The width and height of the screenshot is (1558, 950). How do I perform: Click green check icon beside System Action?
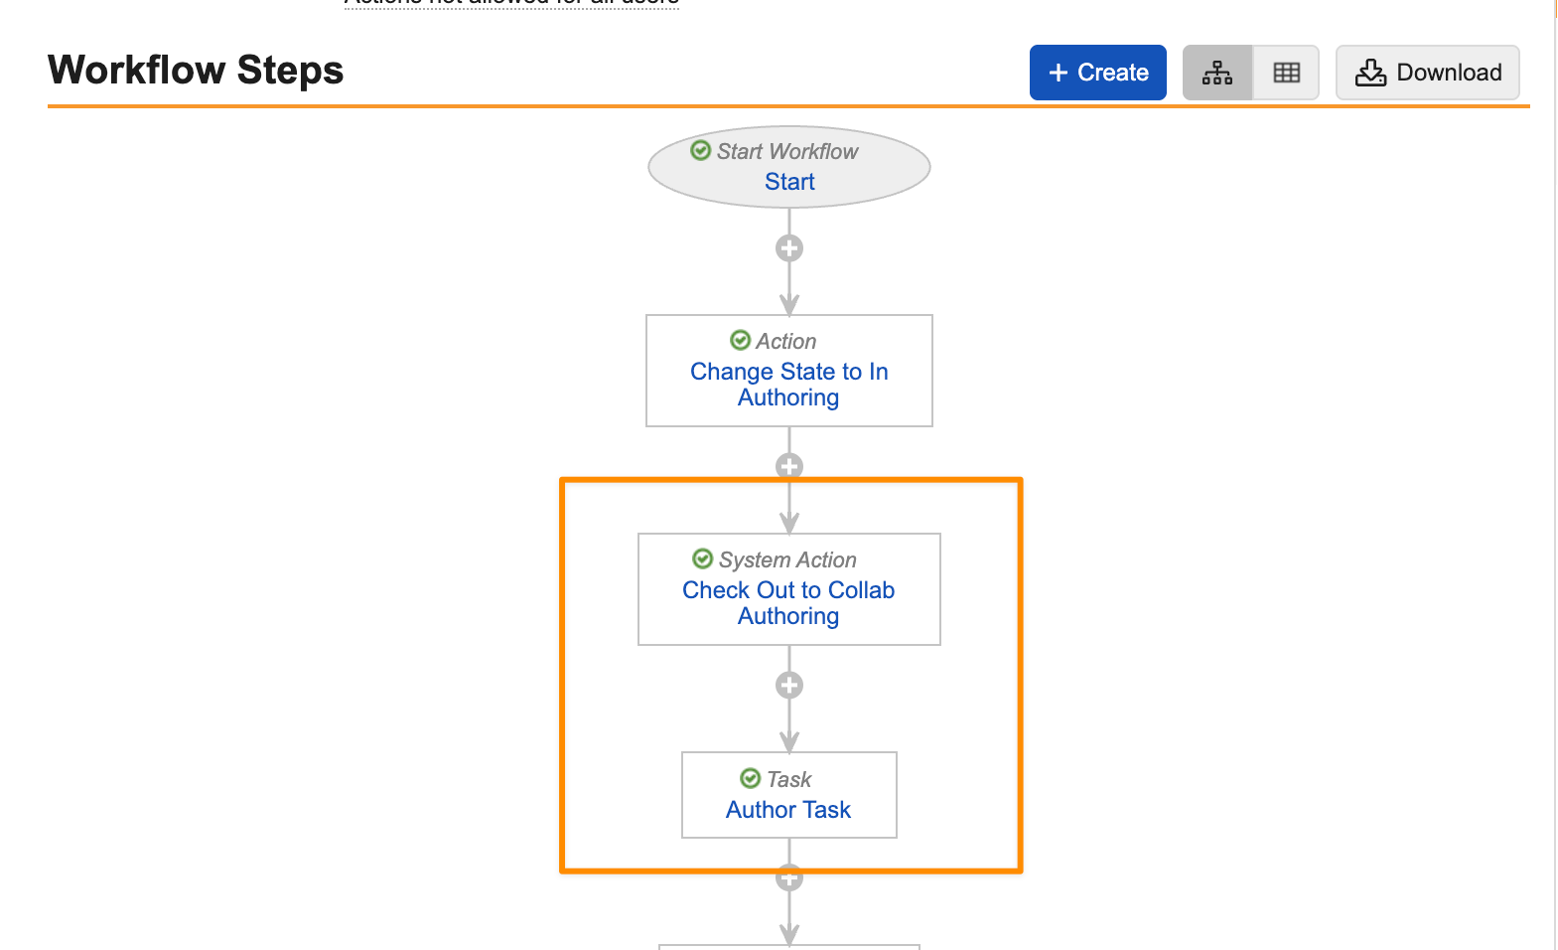point(703,559)
